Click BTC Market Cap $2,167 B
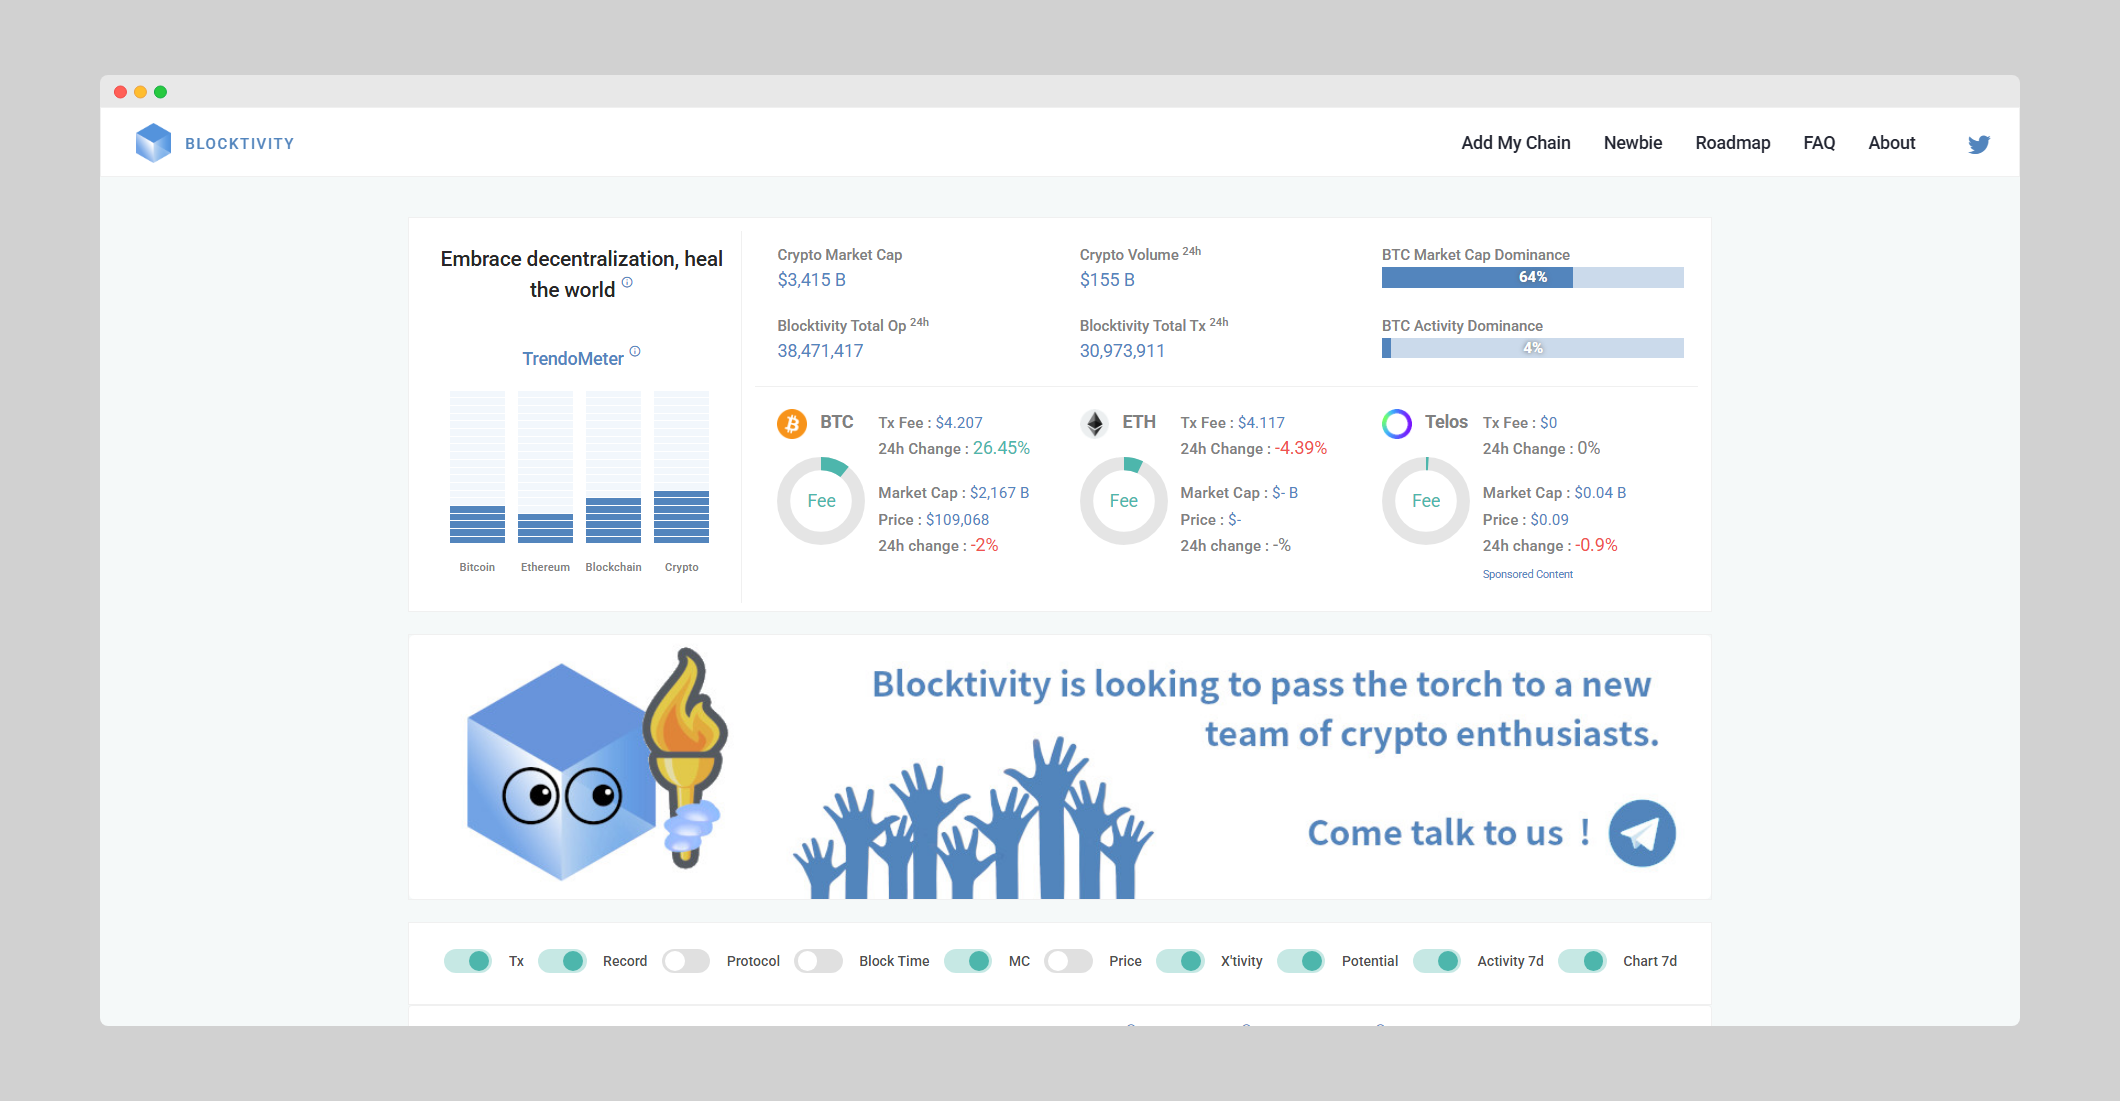This screenshot has width=2120, height=1101. click(x=999, y=493)
